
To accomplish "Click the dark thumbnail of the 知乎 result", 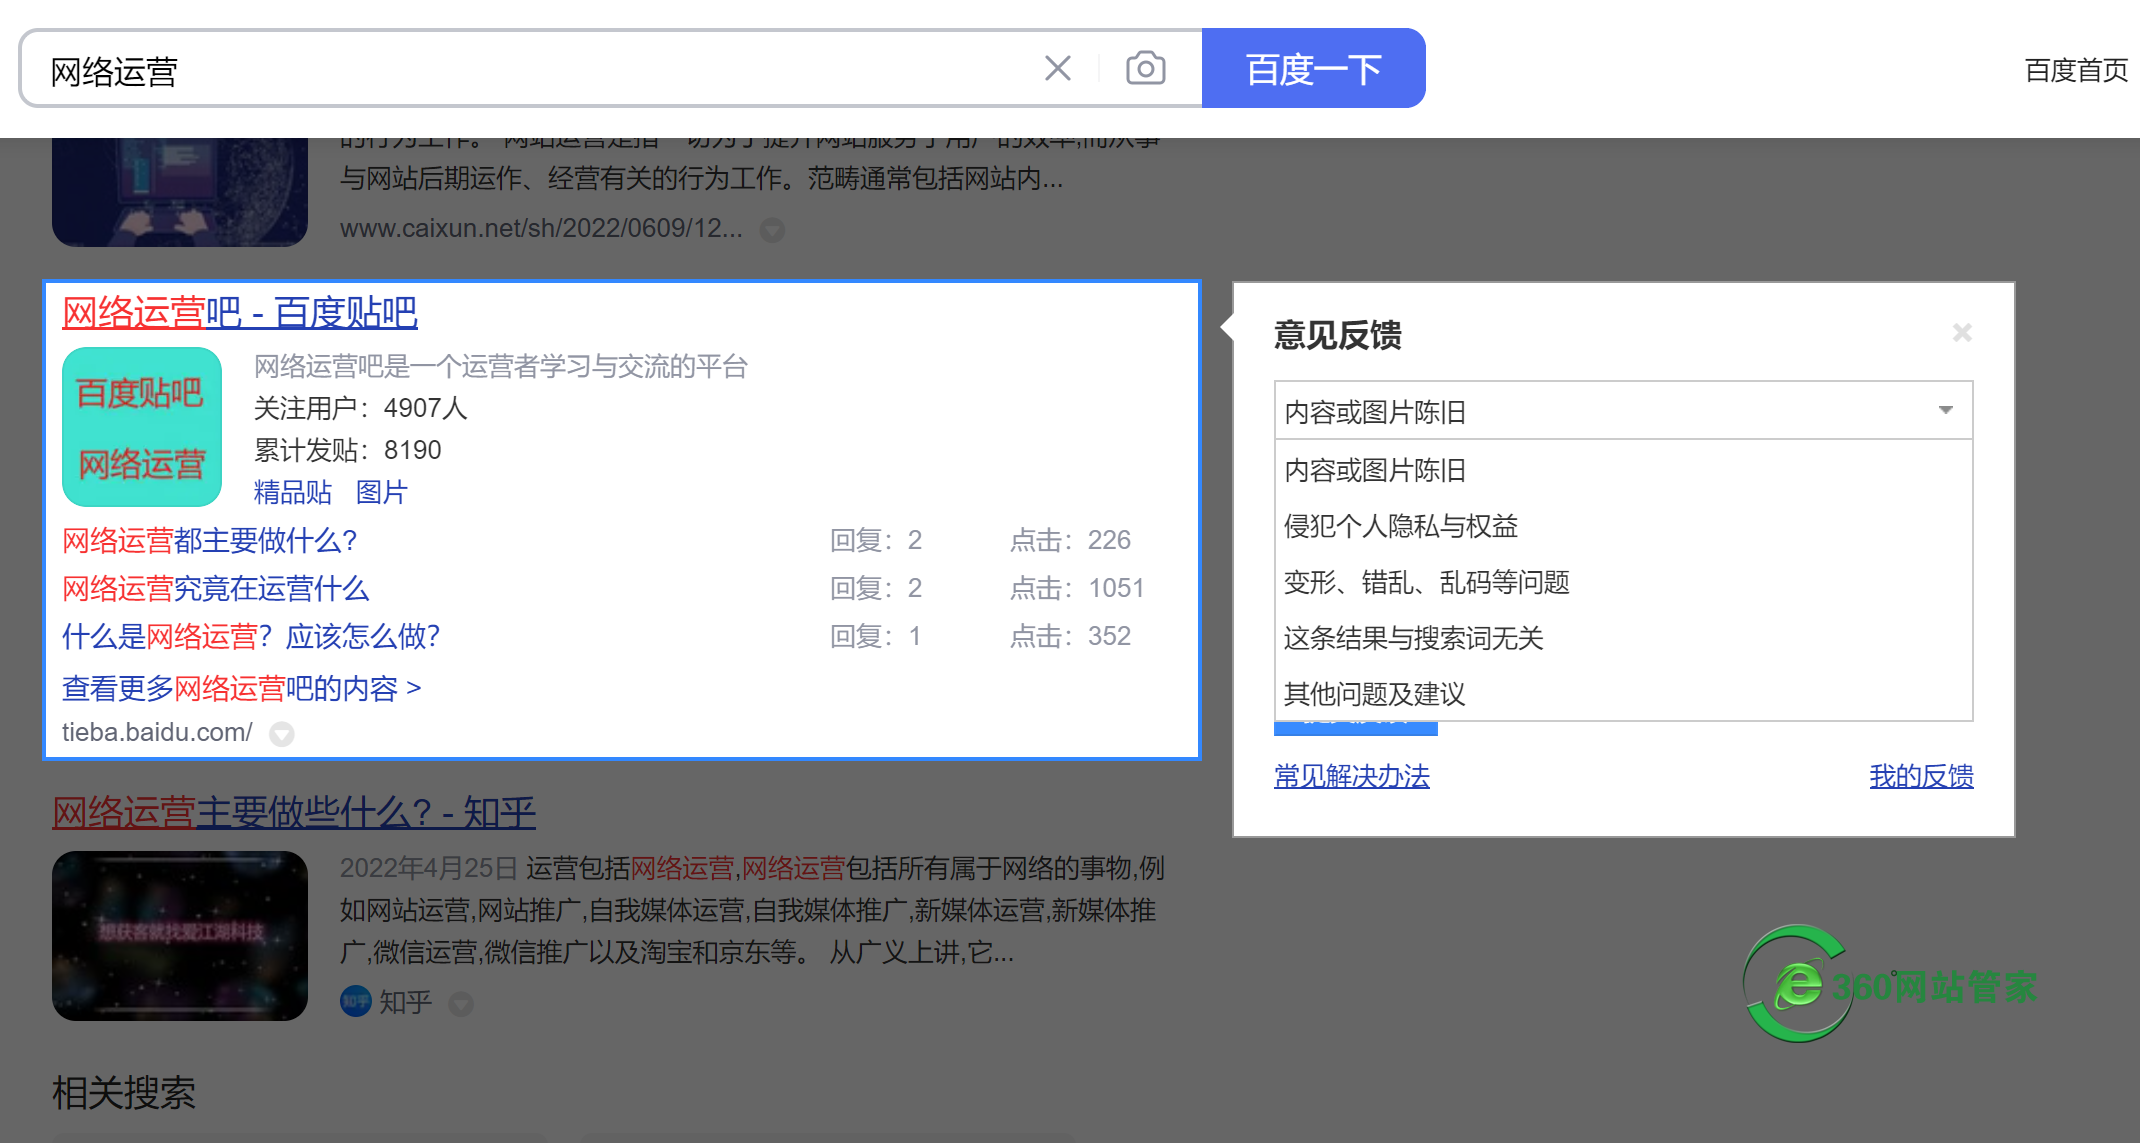I will click(180, 936).
